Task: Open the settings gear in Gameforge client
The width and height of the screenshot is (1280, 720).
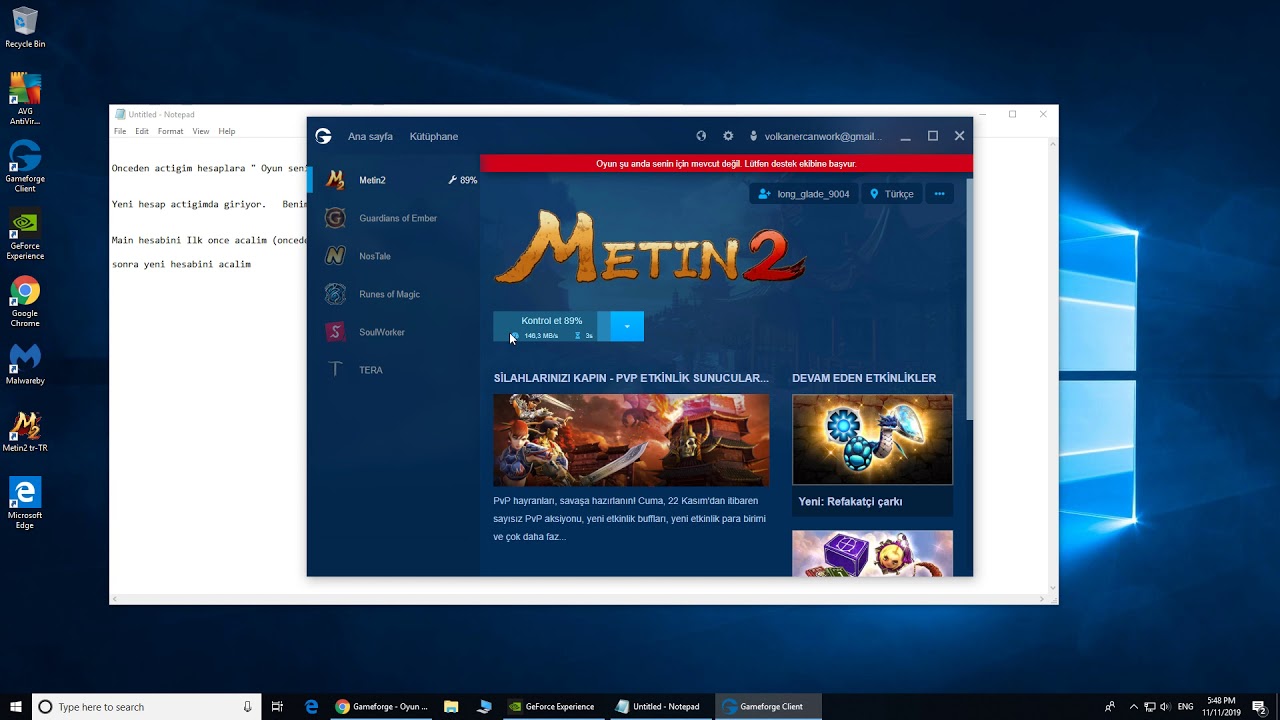Action: (728, 136)
